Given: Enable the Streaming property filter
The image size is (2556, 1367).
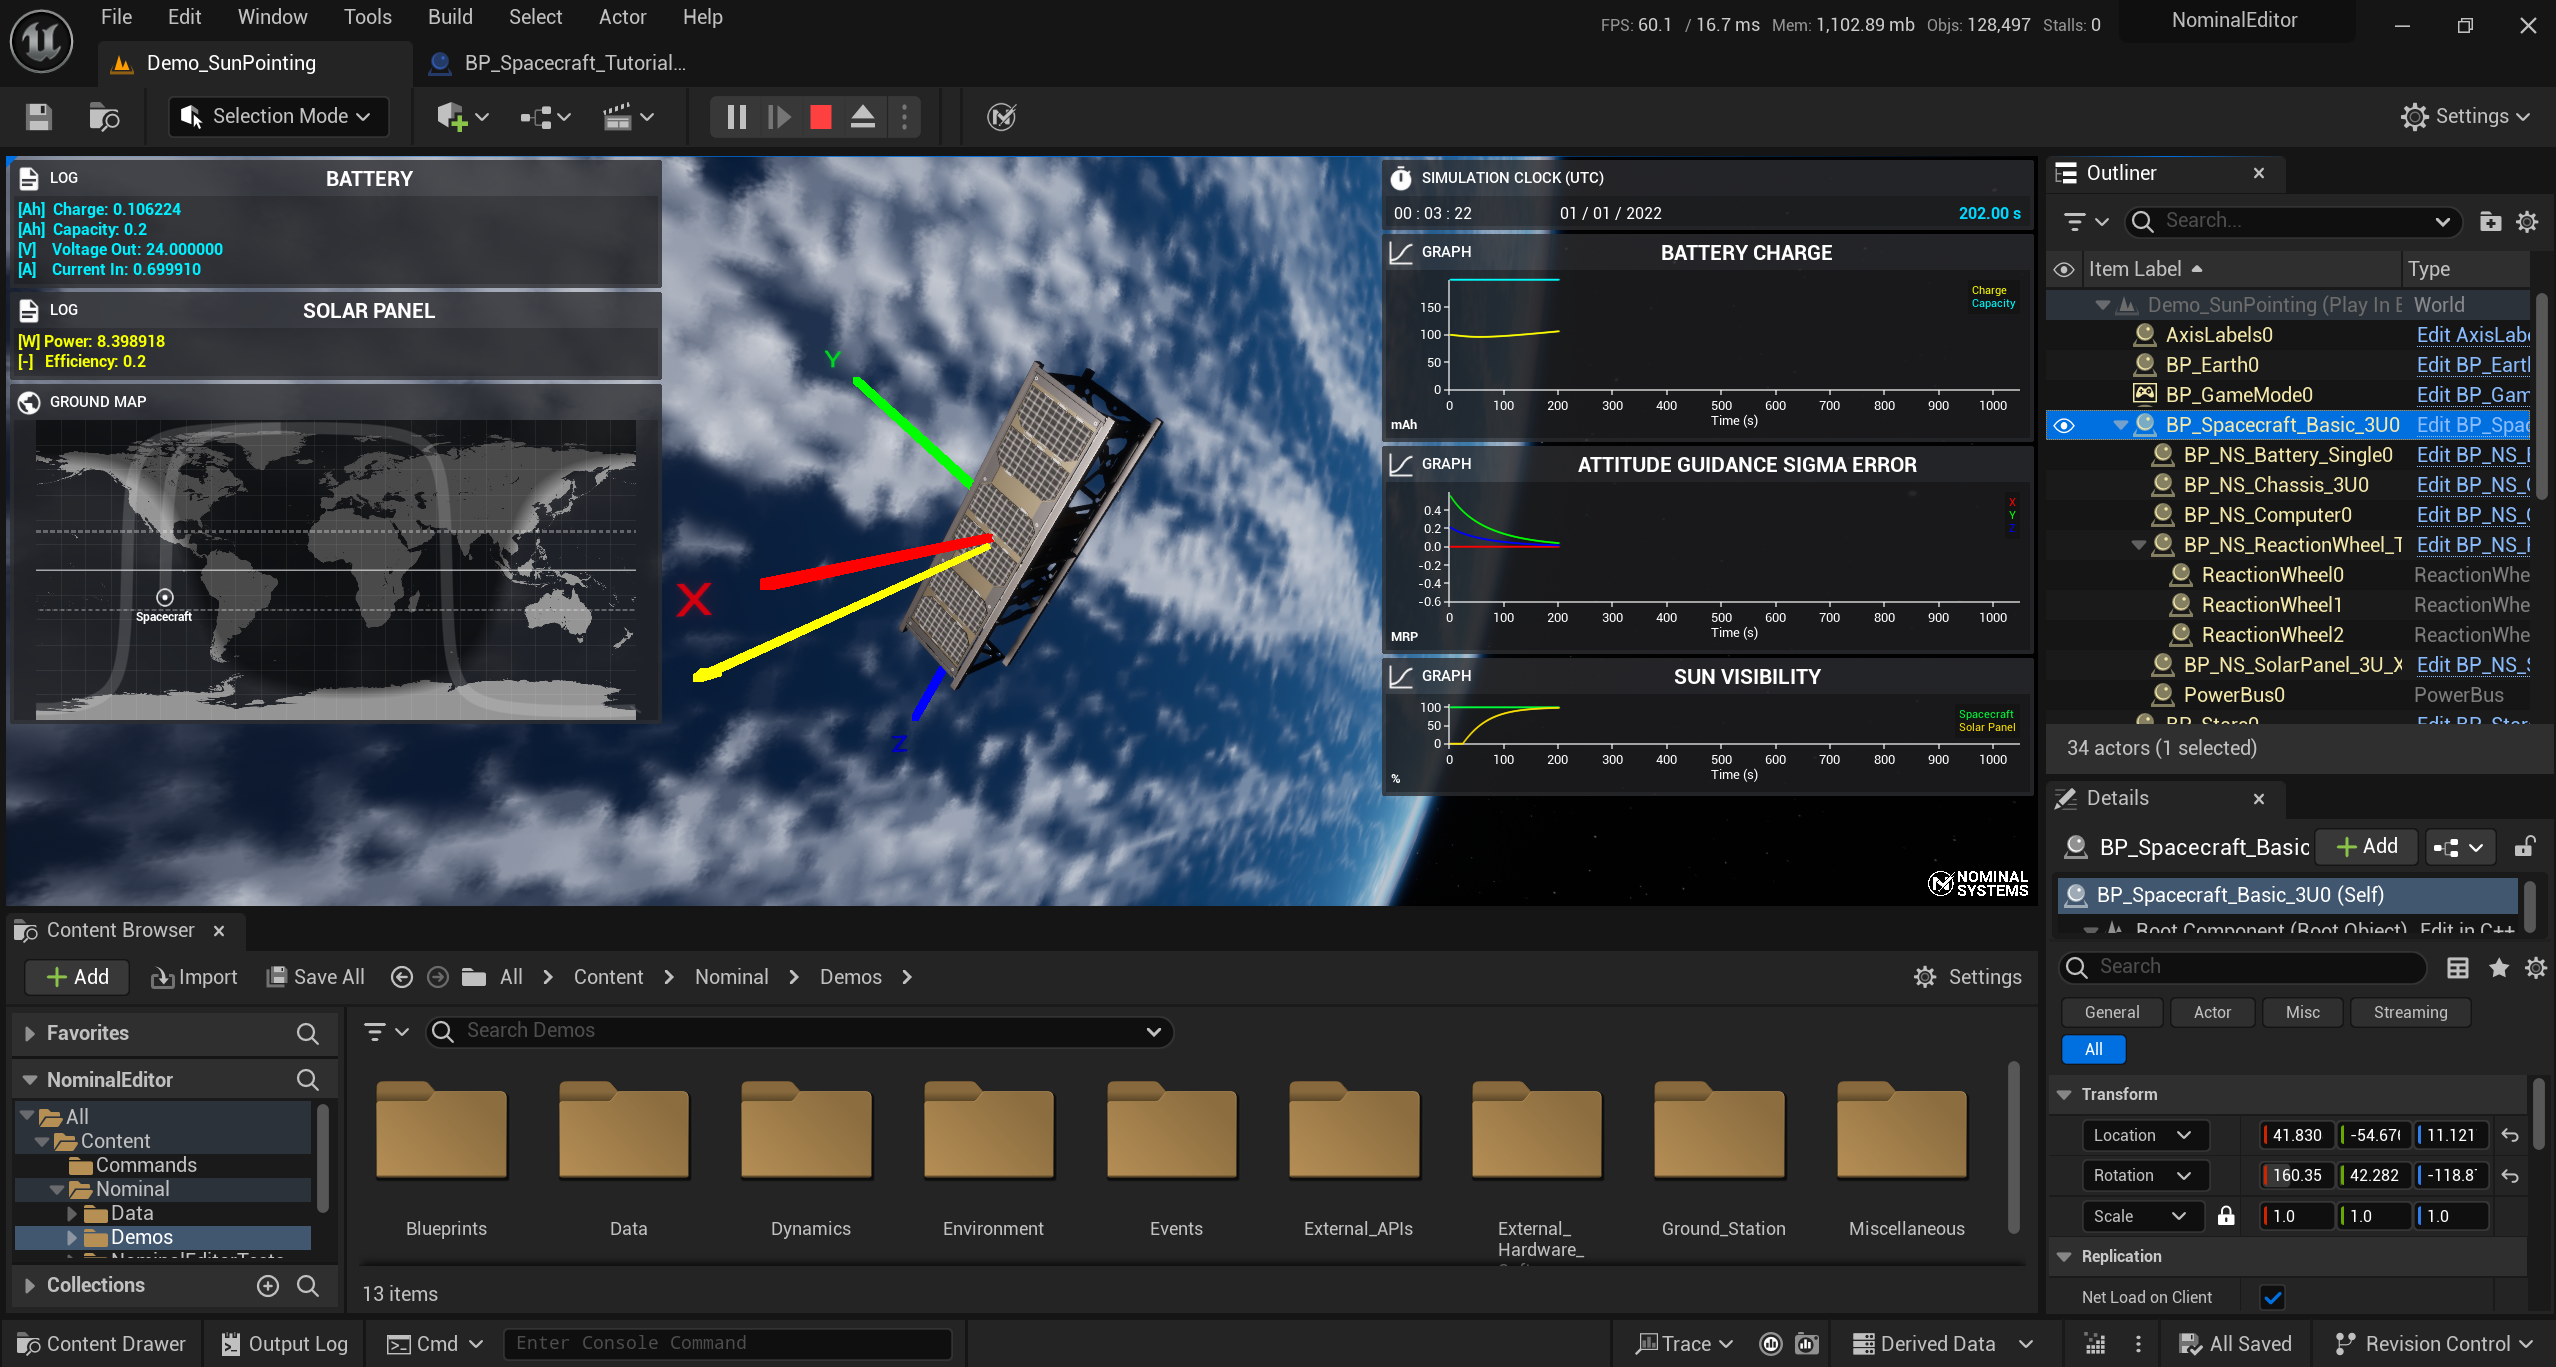Looking at the screenshot, I should click(x=2410, y=1012).
